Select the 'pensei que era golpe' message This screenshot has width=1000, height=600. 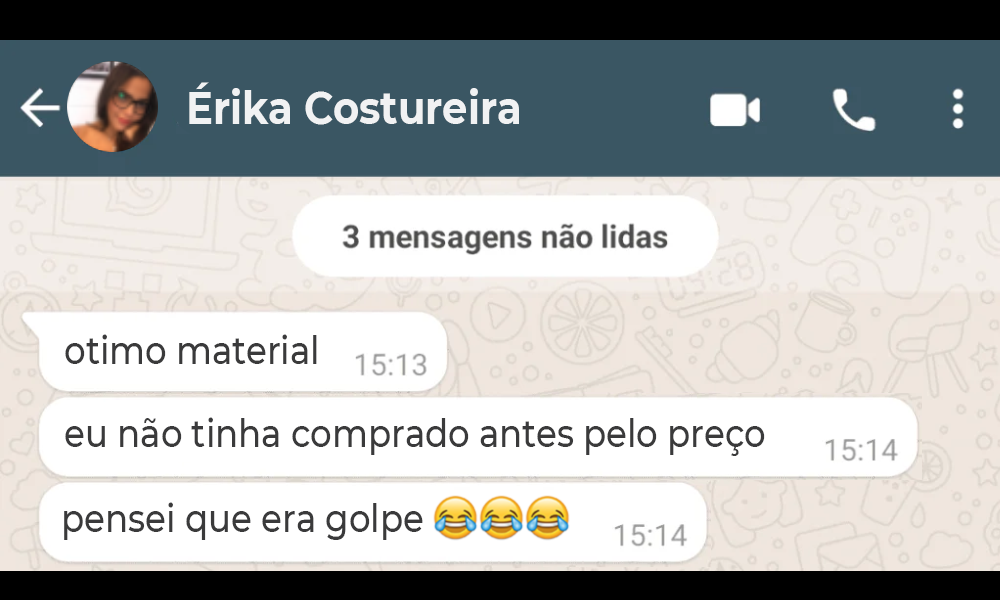click(372, 522)
